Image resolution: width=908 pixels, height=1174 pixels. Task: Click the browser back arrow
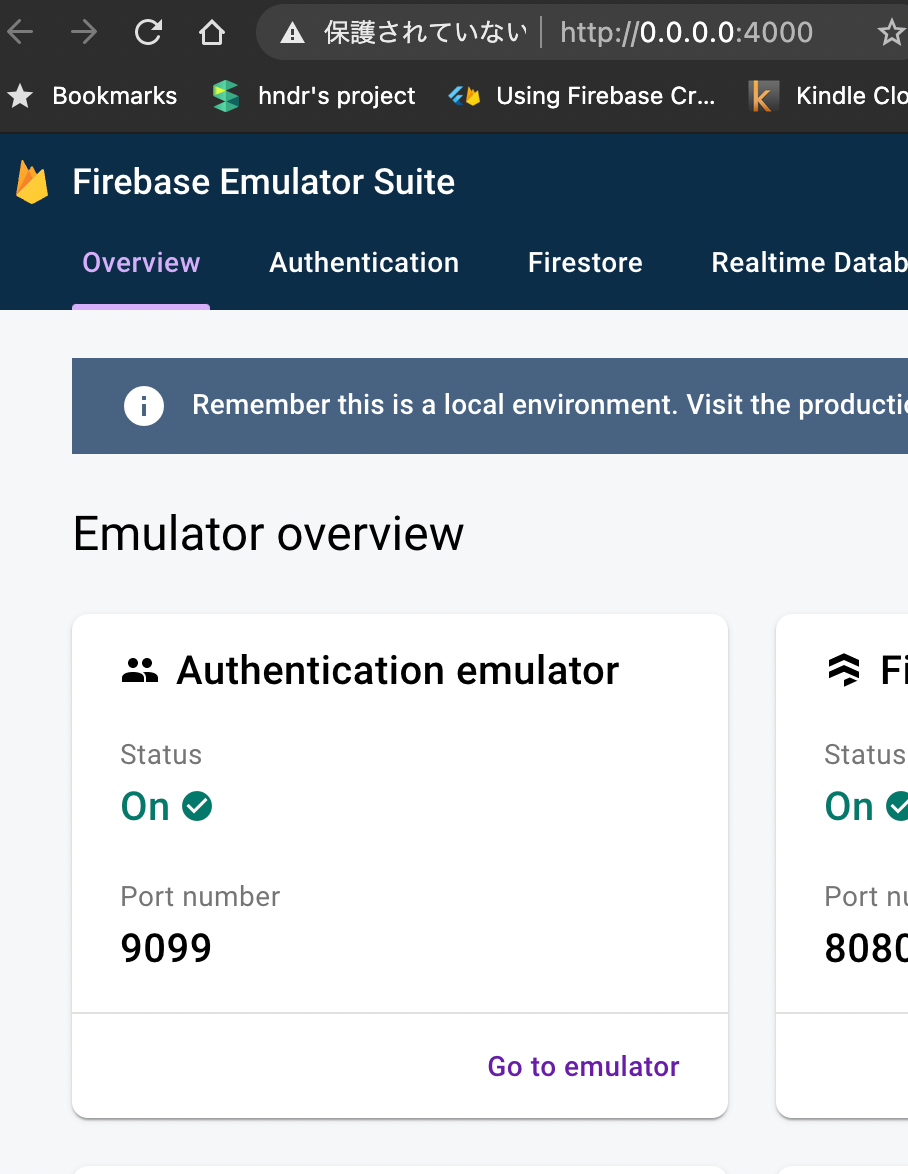[x=20, y=32]
